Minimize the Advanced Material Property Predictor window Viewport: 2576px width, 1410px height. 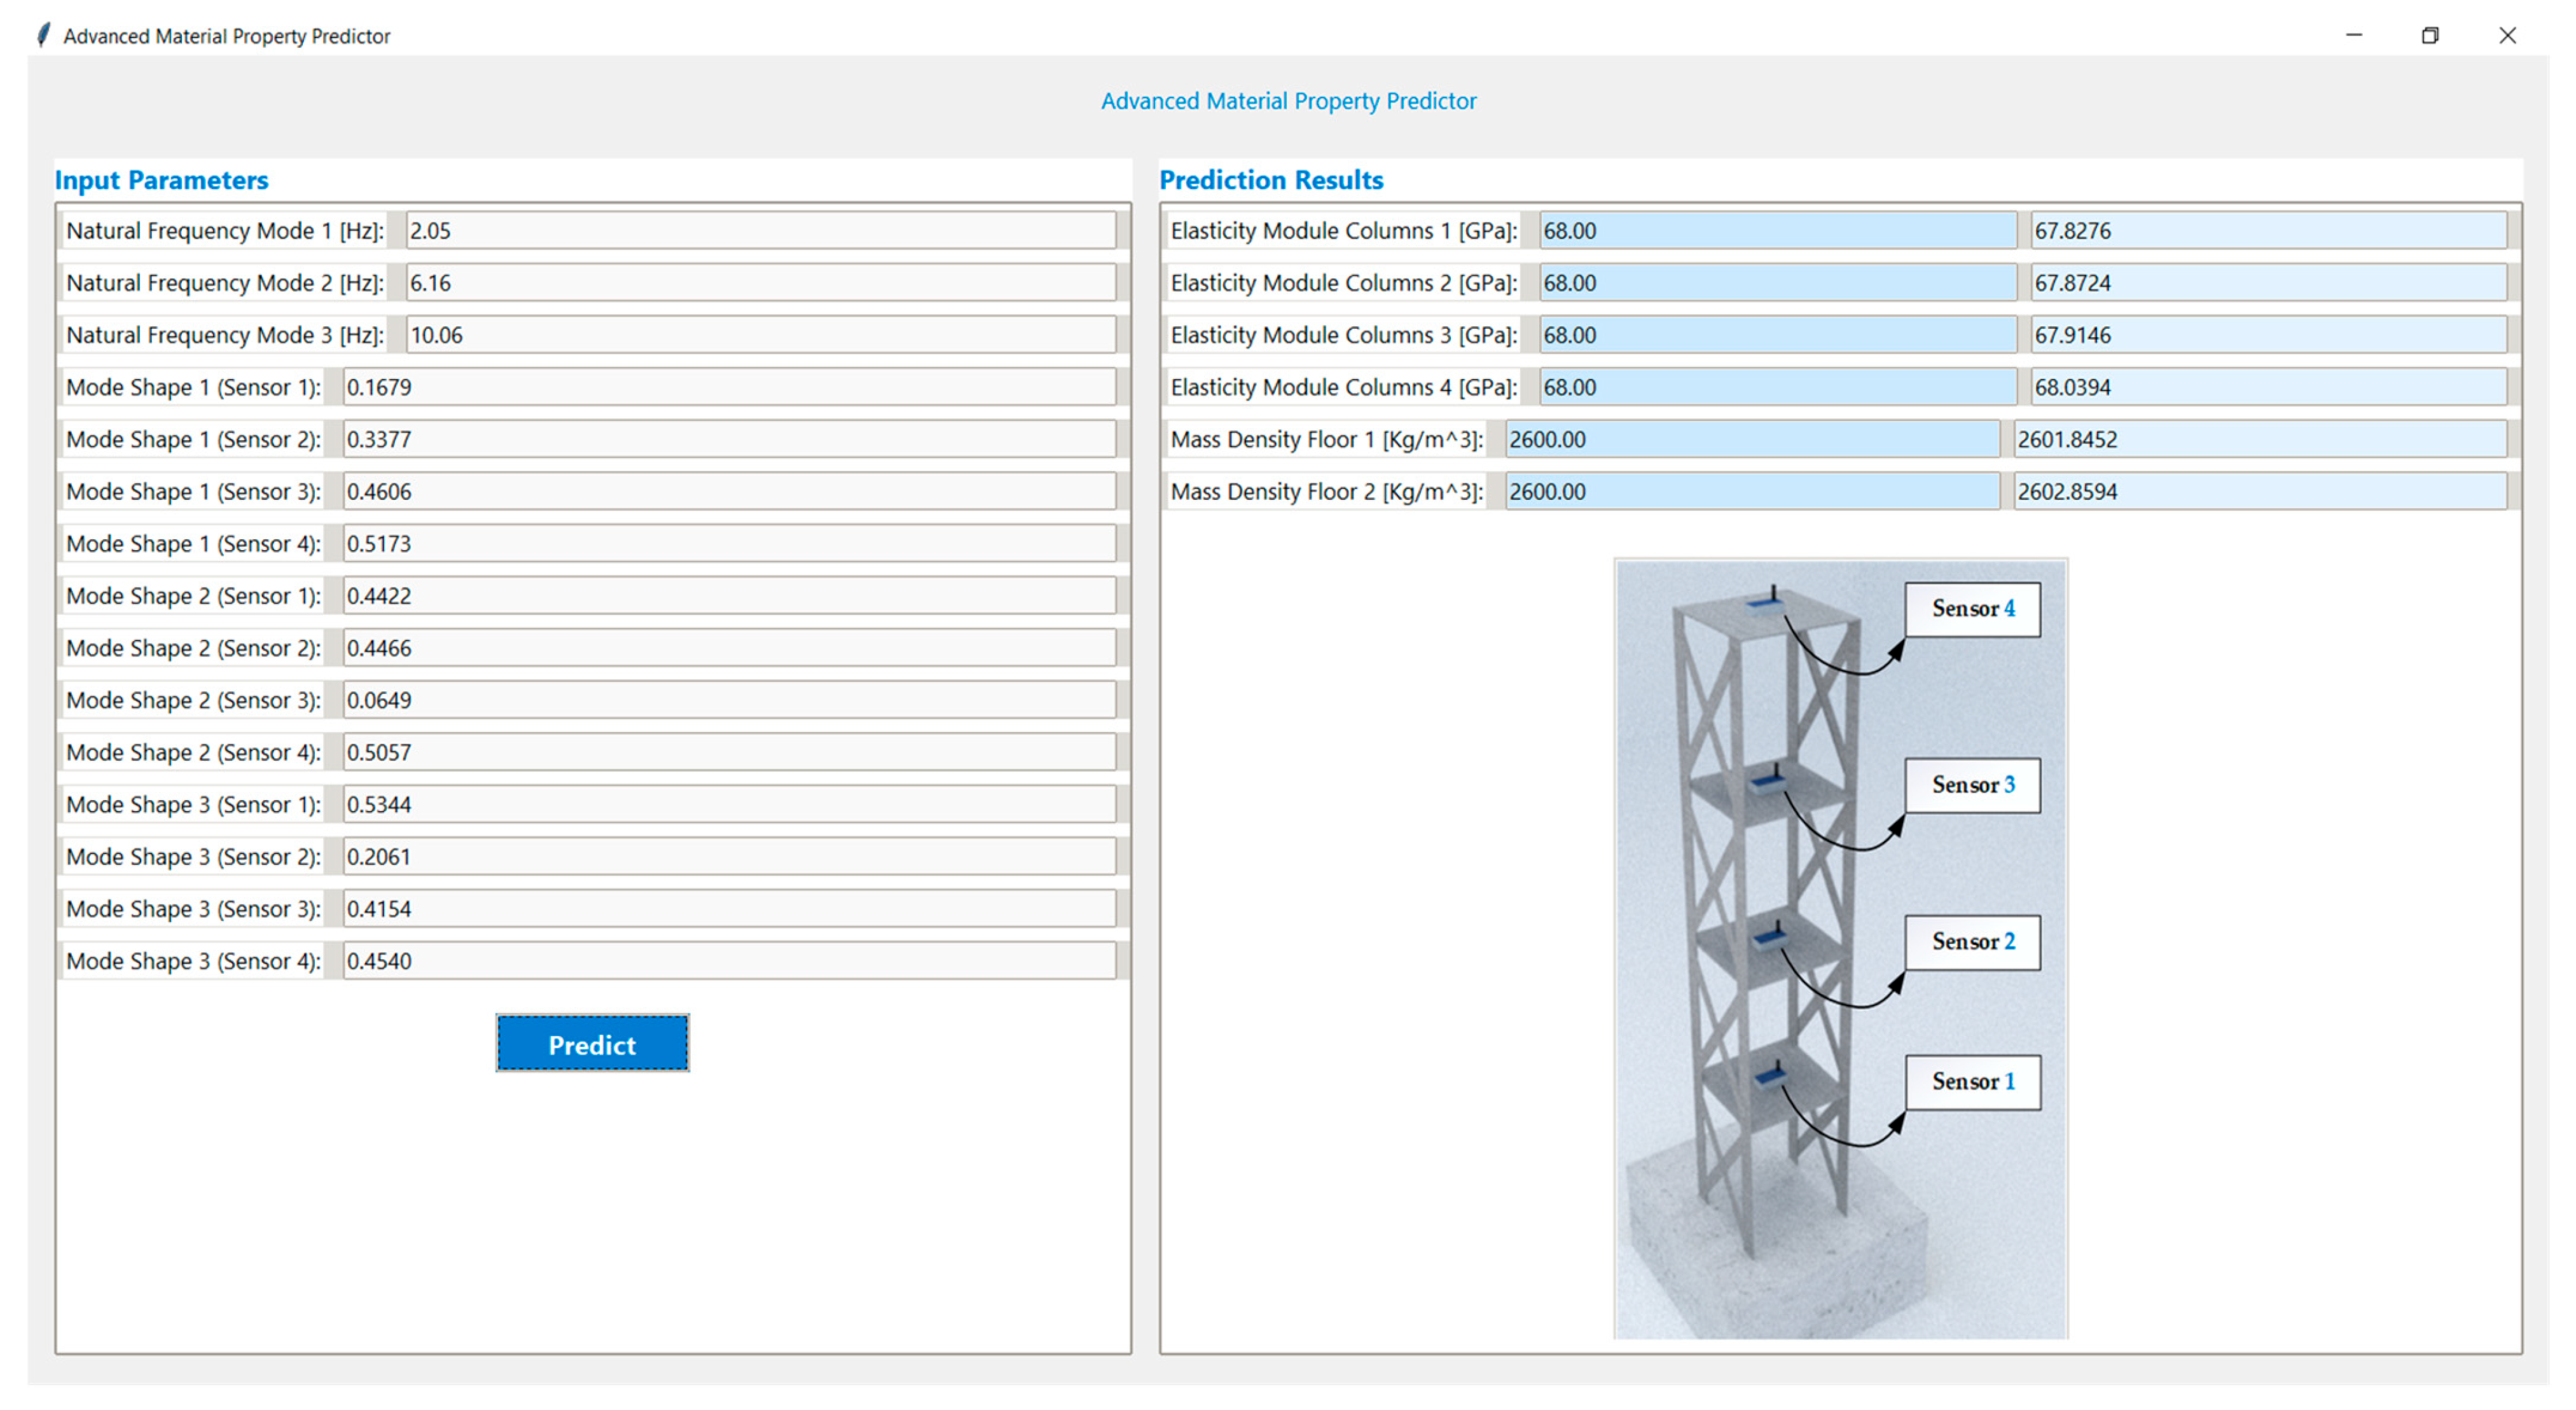[2353, 36]
